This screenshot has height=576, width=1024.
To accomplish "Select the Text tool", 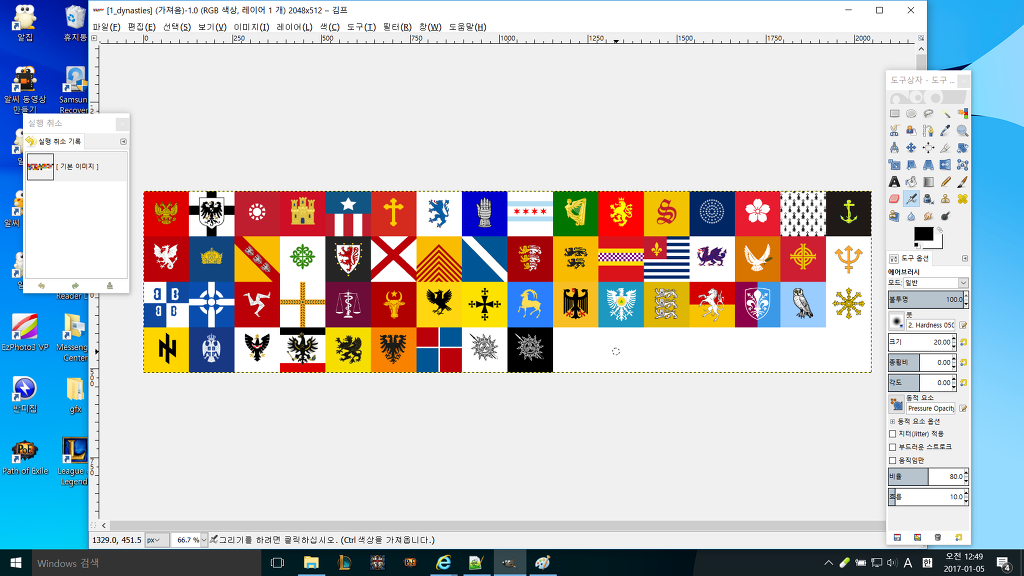I will 895,182.
